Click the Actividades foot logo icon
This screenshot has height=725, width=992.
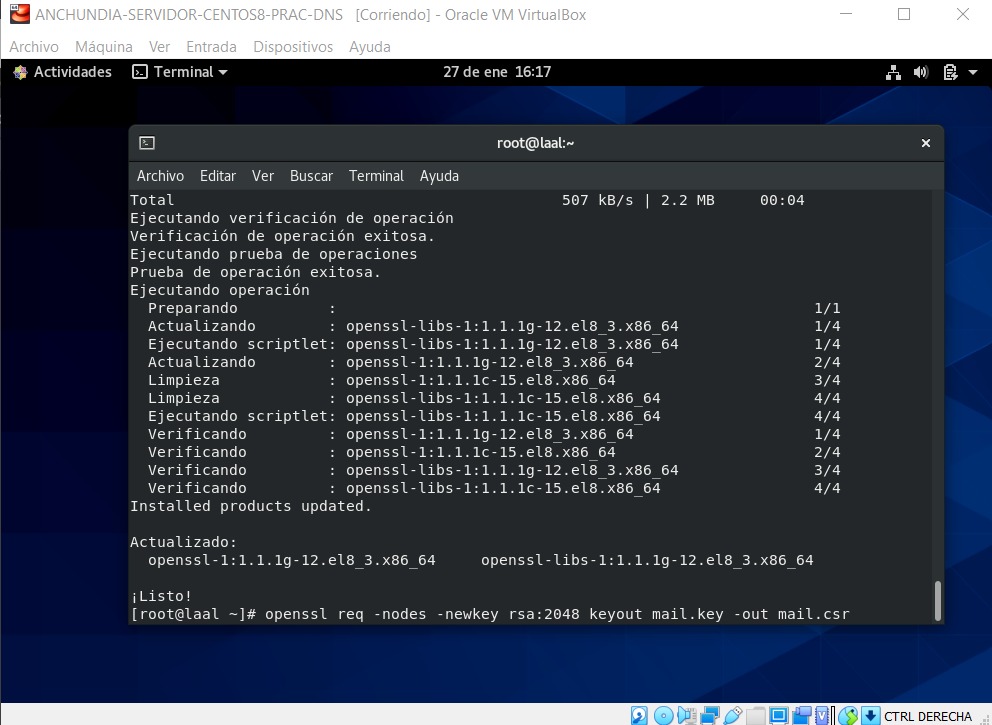click(20, 72)
